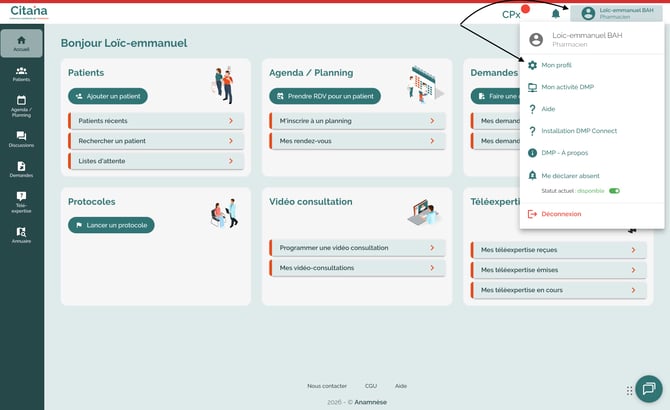Go to Patients in the sidebar
Image resolution: width=670 pixels, height=410 pixels.
point(22,74)
